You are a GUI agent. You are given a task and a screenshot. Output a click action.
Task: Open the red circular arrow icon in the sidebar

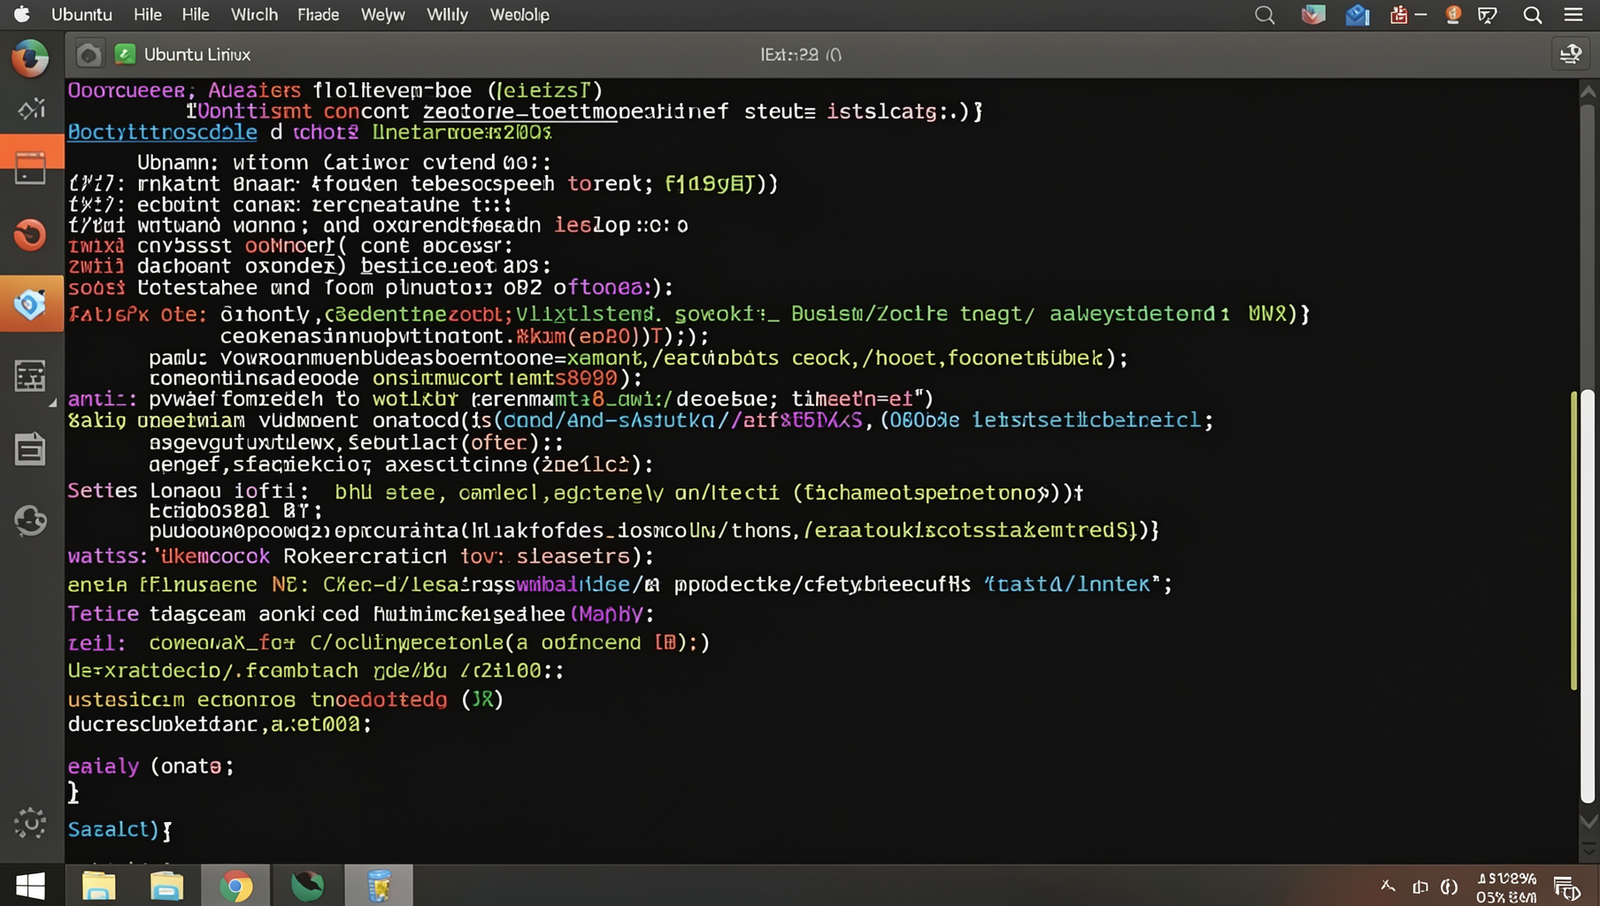[x=30, y=235]
